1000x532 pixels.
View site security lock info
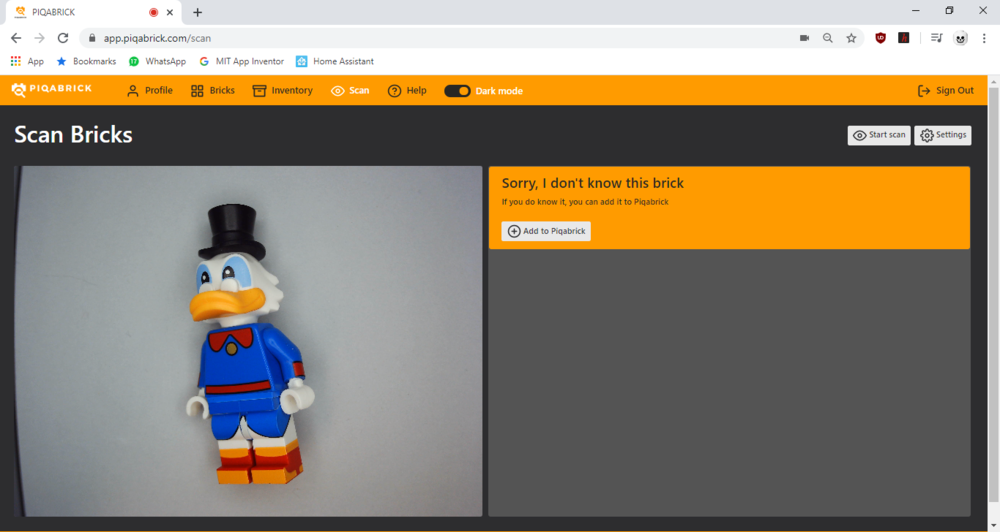pyautogui.click(x=92, y=38)
